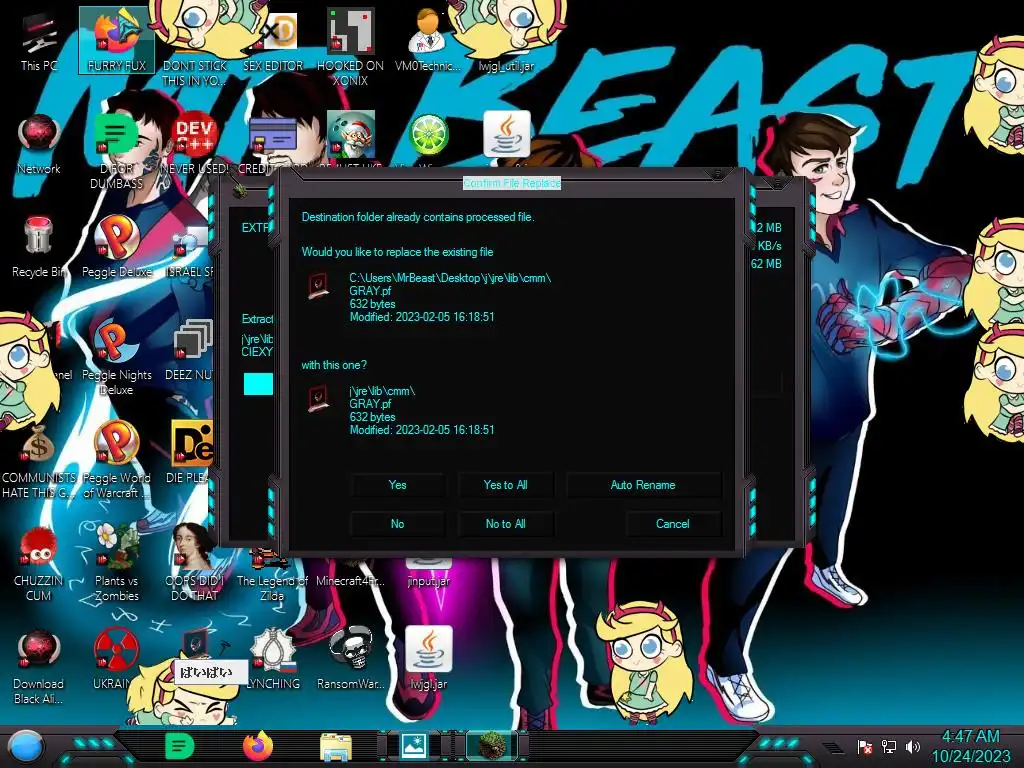Open the OOPS DID I DO THAT portrait icon
This screenshot has width=1024, height=768.
[194, 564]
